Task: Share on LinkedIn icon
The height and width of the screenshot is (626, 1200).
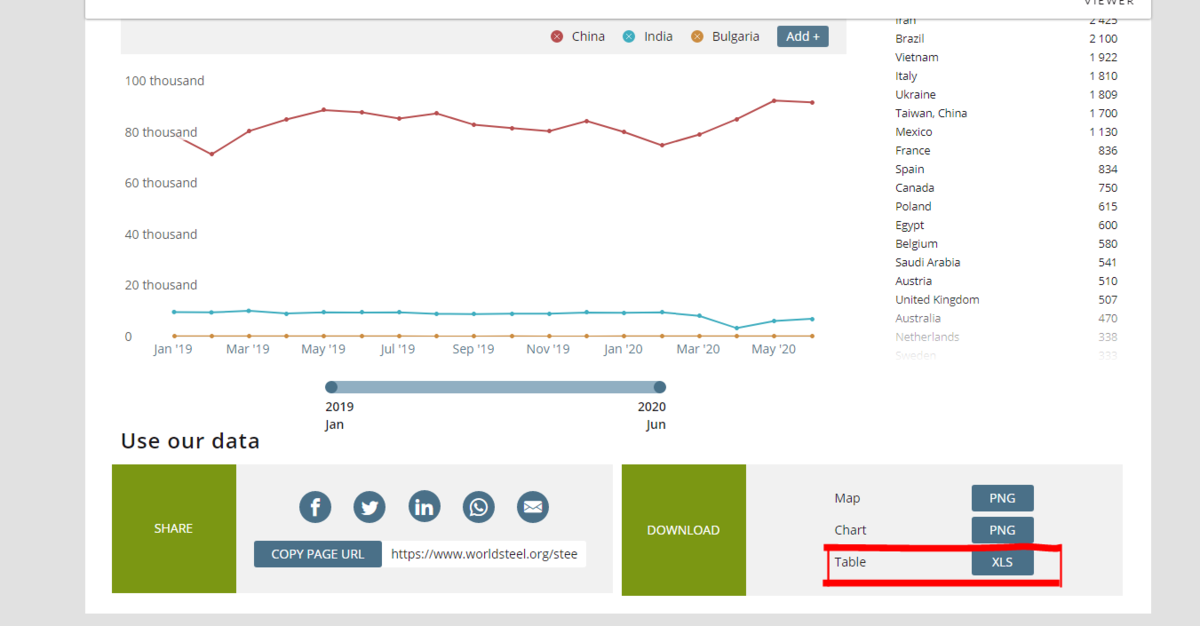Action: coord(424,507)
